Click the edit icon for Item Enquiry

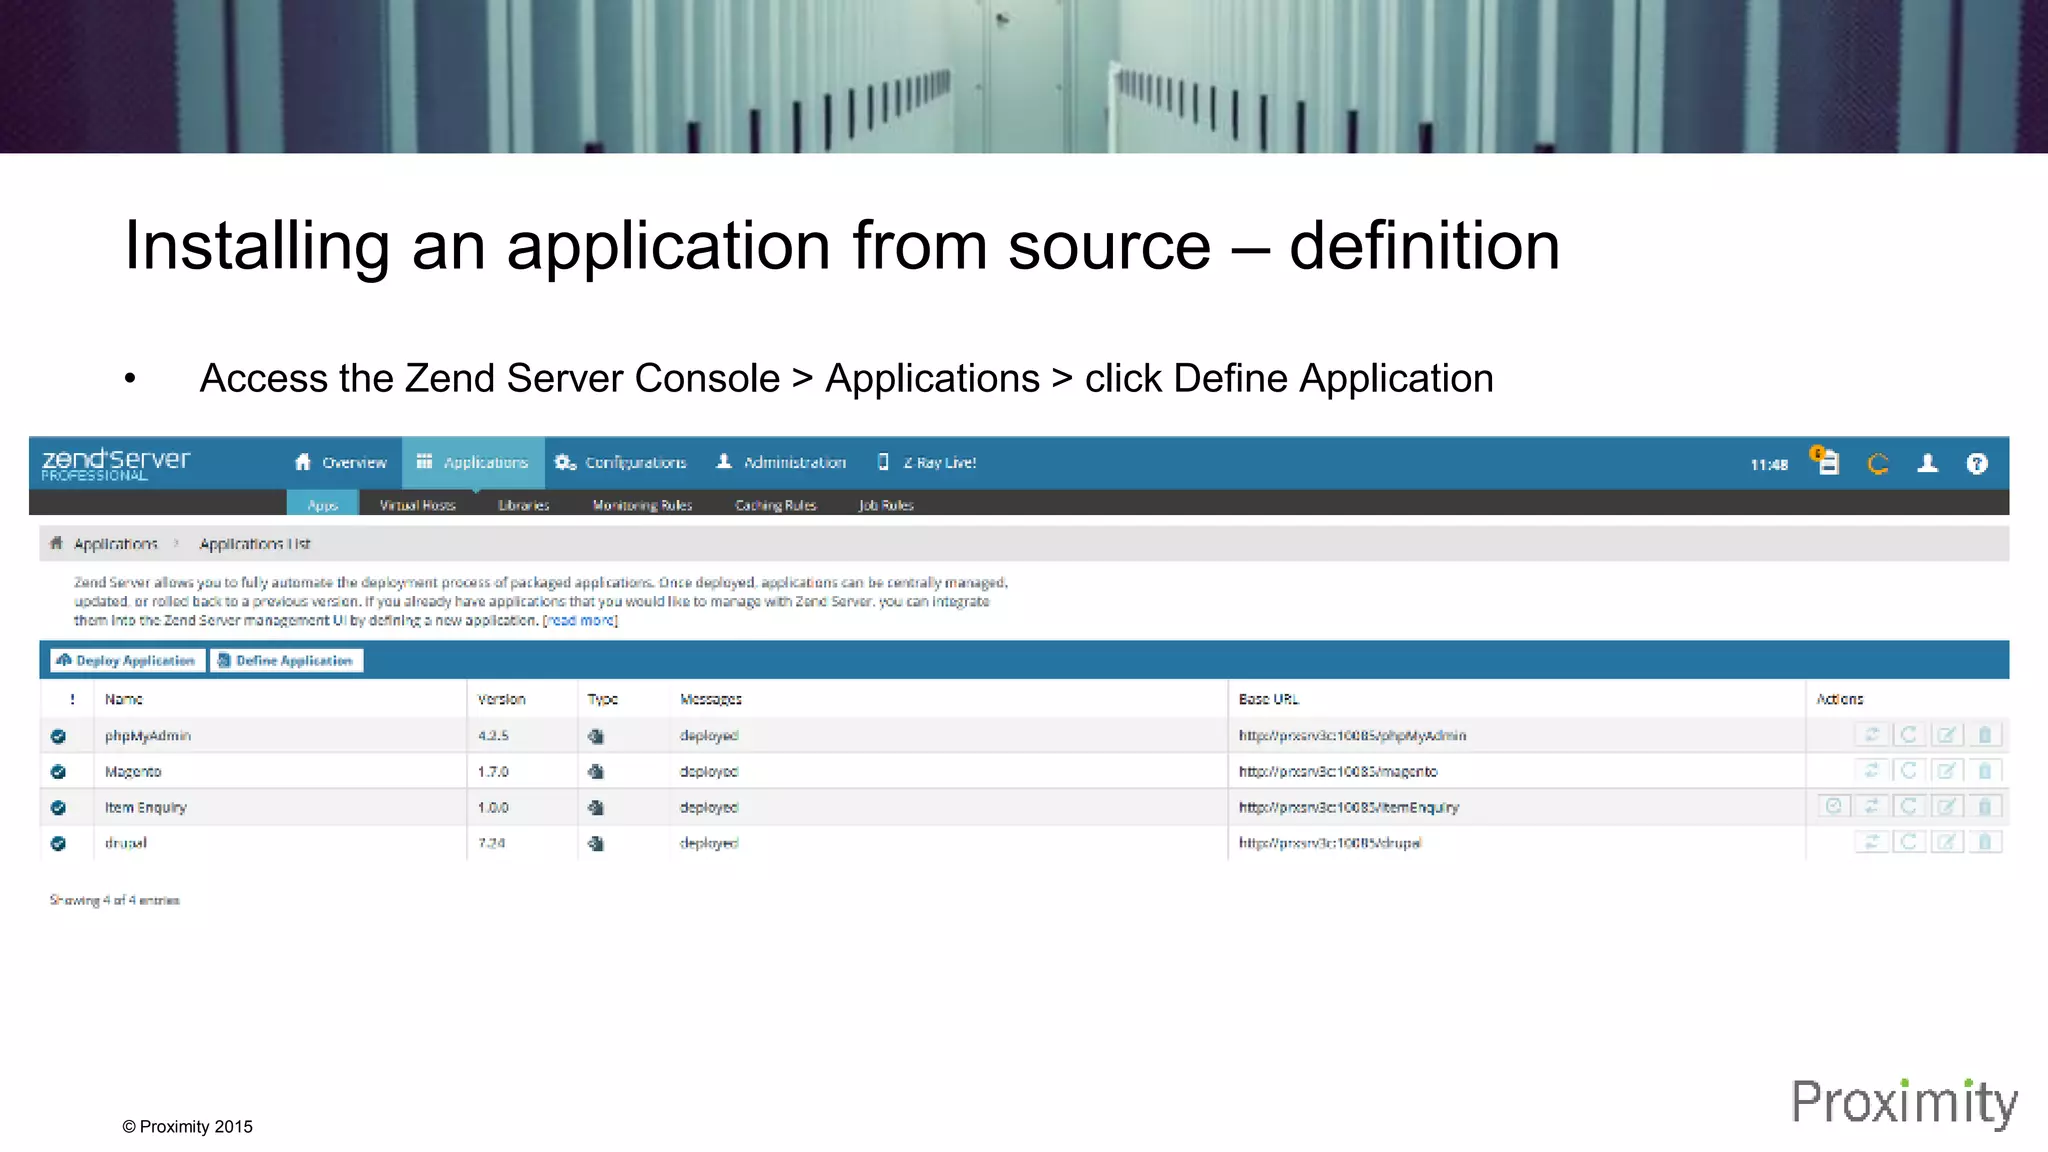coord(1946,806)
